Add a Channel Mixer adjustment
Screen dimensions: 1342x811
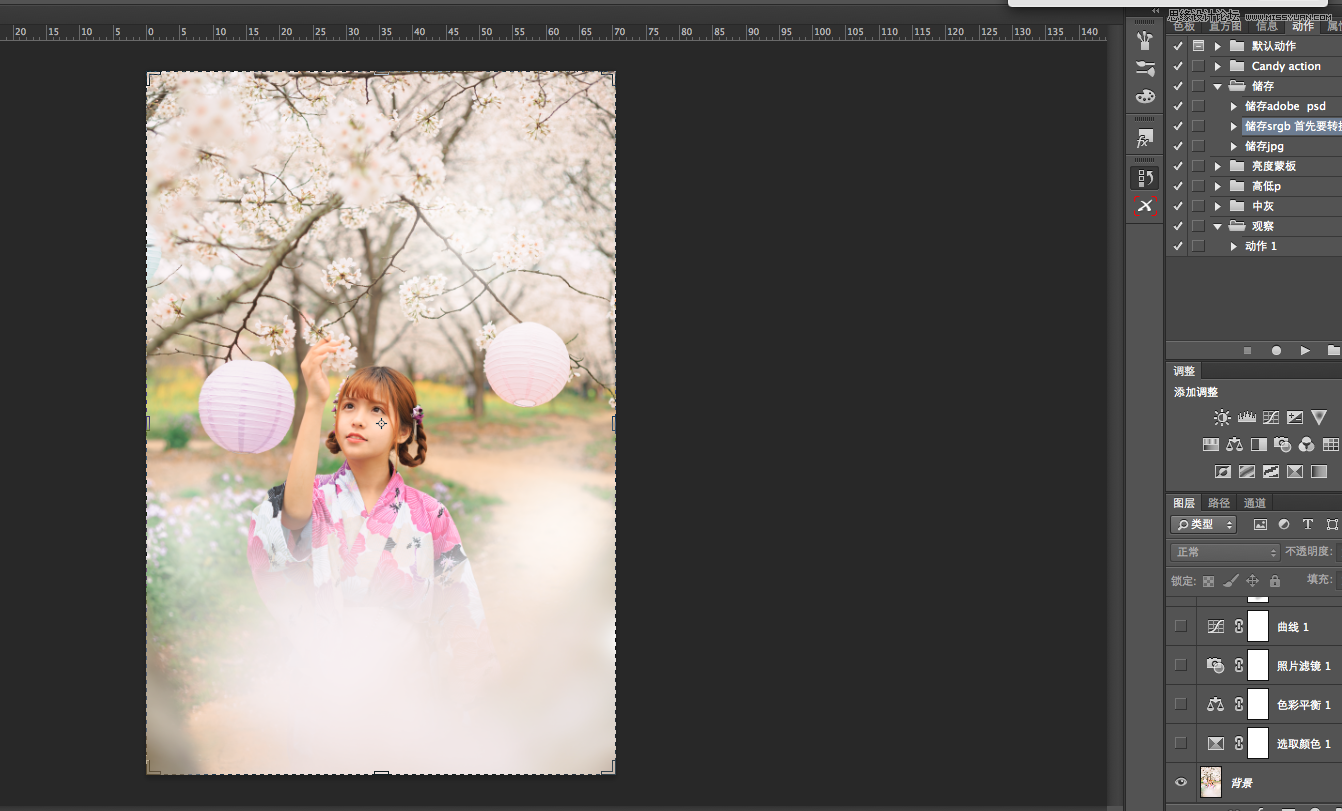coord(1307,444)
